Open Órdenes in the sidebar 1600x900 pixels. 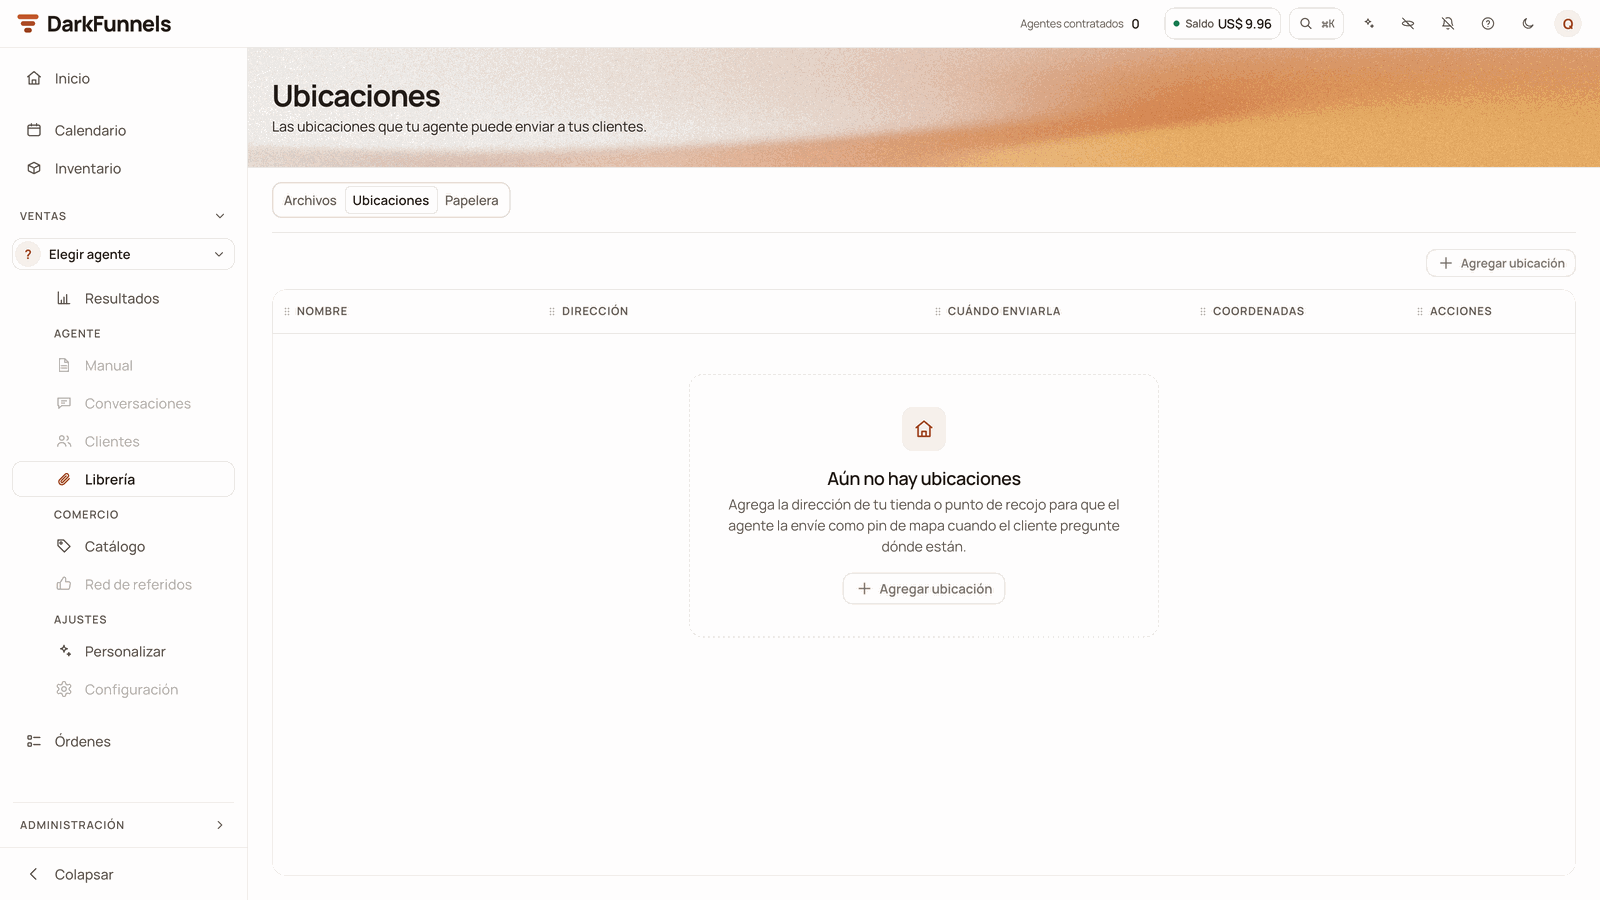pyautogui.click(x=123, y=741)
